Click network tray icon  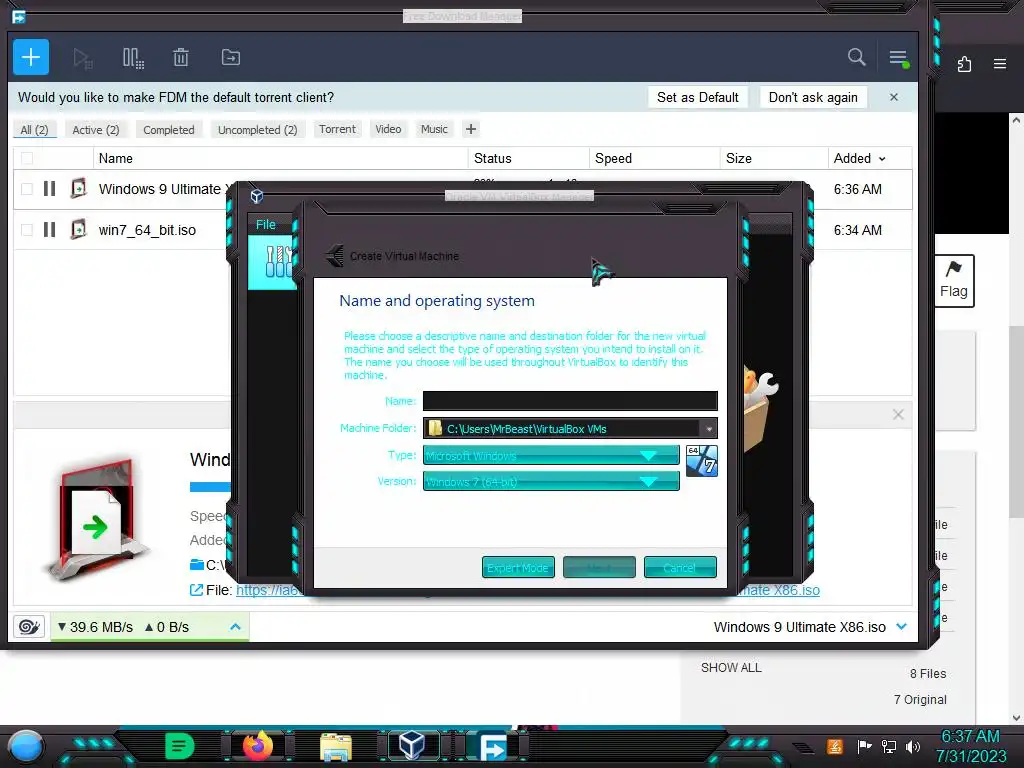point(889,746)
